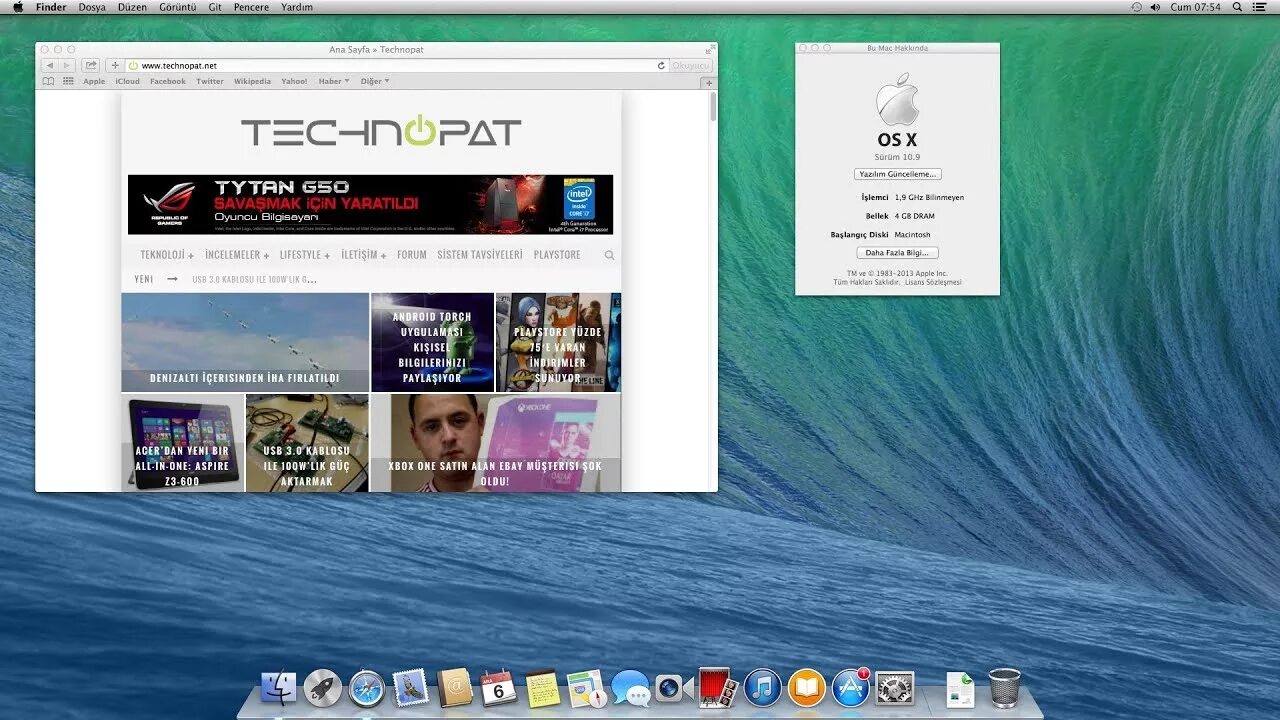The height and width of the screenshot is (720, 1280).
Task: Open FaceTime camera icon in Dock
Action: [674, 688]
